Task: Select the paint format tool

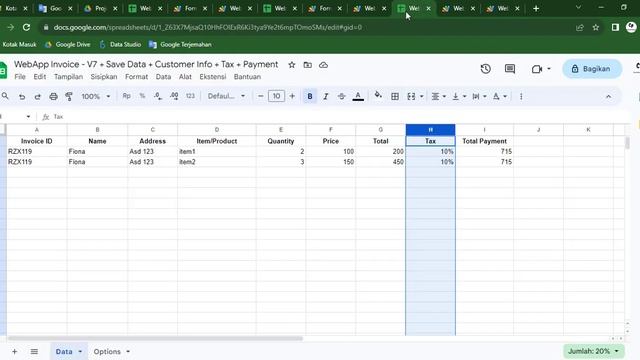Action: (69, 97)
